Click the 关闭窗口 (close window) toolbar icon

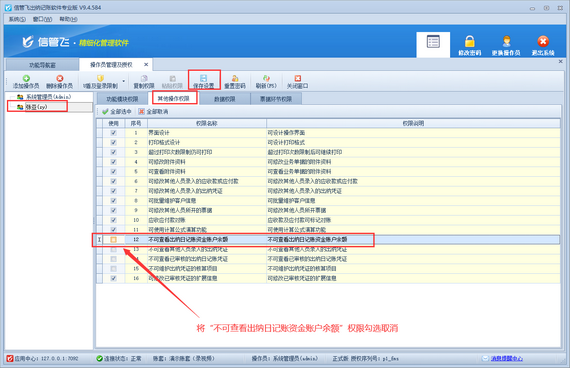coord(298,78)
